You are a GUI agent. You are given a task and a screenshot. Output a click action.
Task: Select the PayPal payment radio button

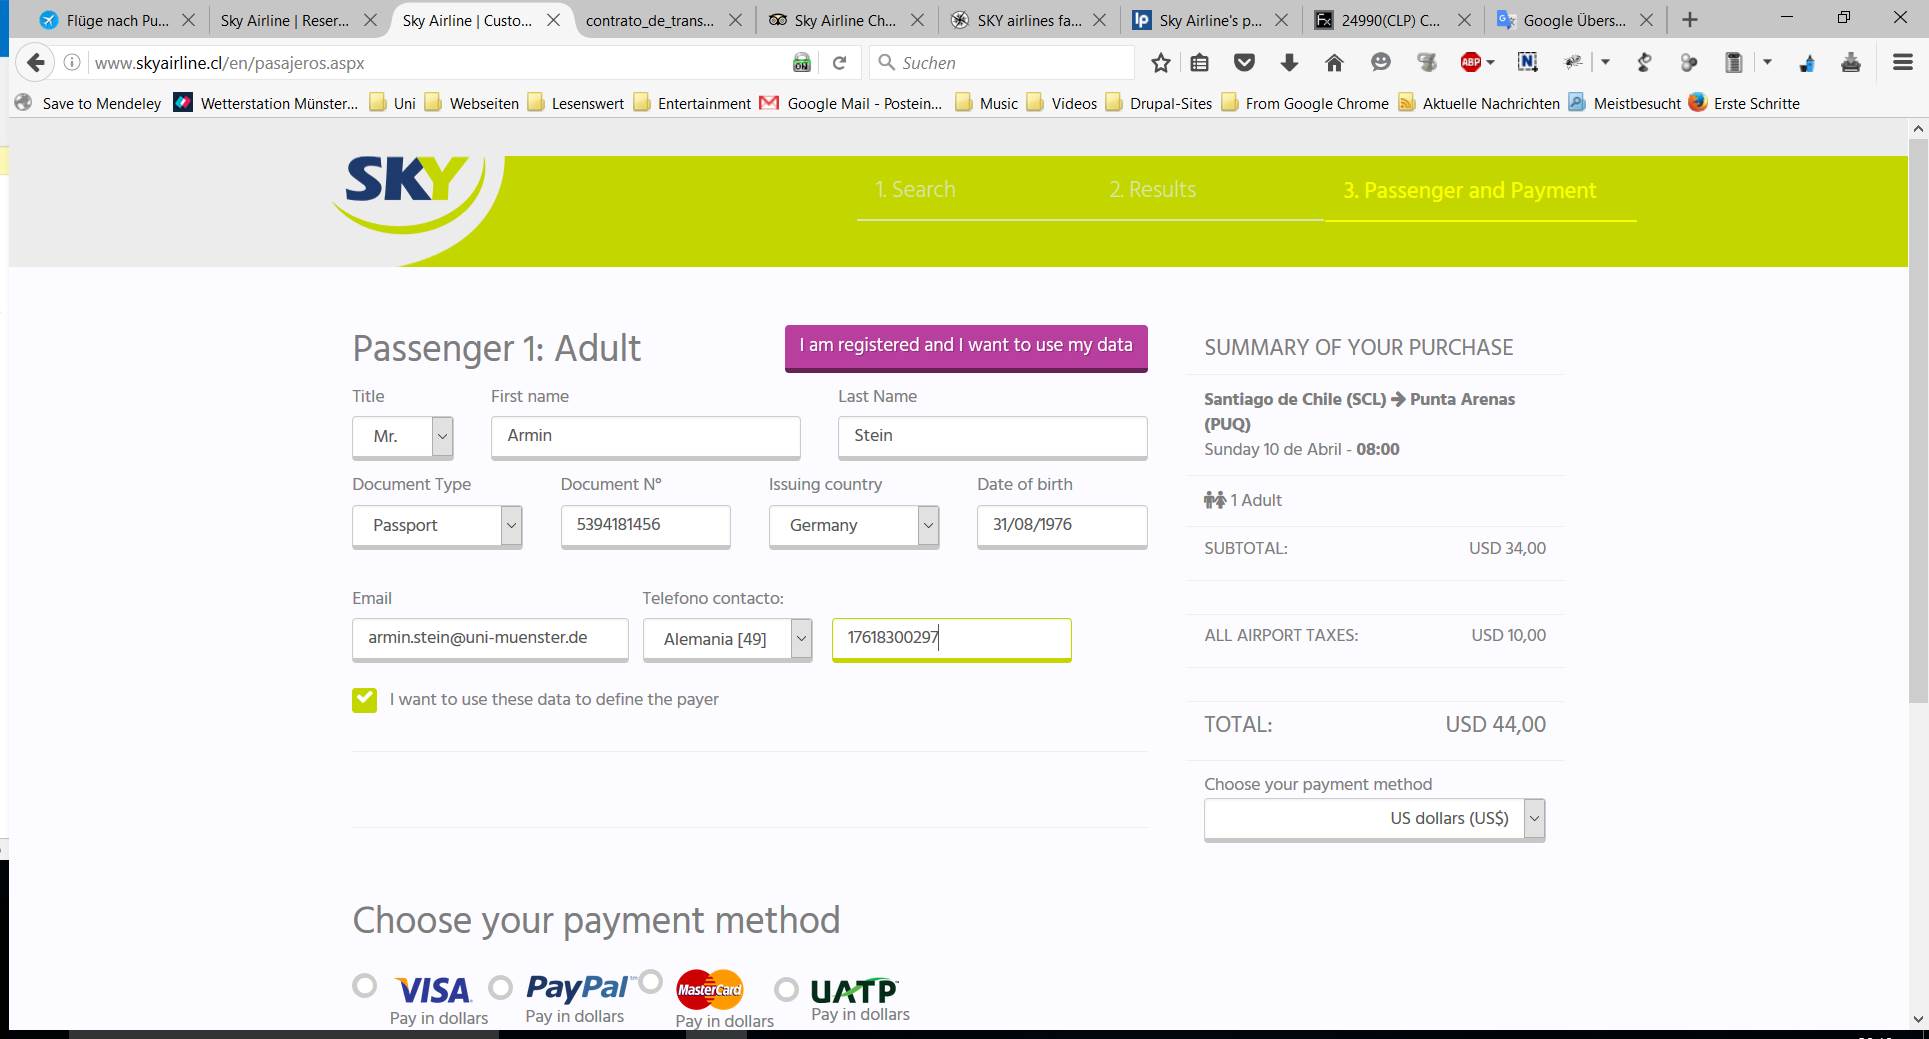coord(501,988)
